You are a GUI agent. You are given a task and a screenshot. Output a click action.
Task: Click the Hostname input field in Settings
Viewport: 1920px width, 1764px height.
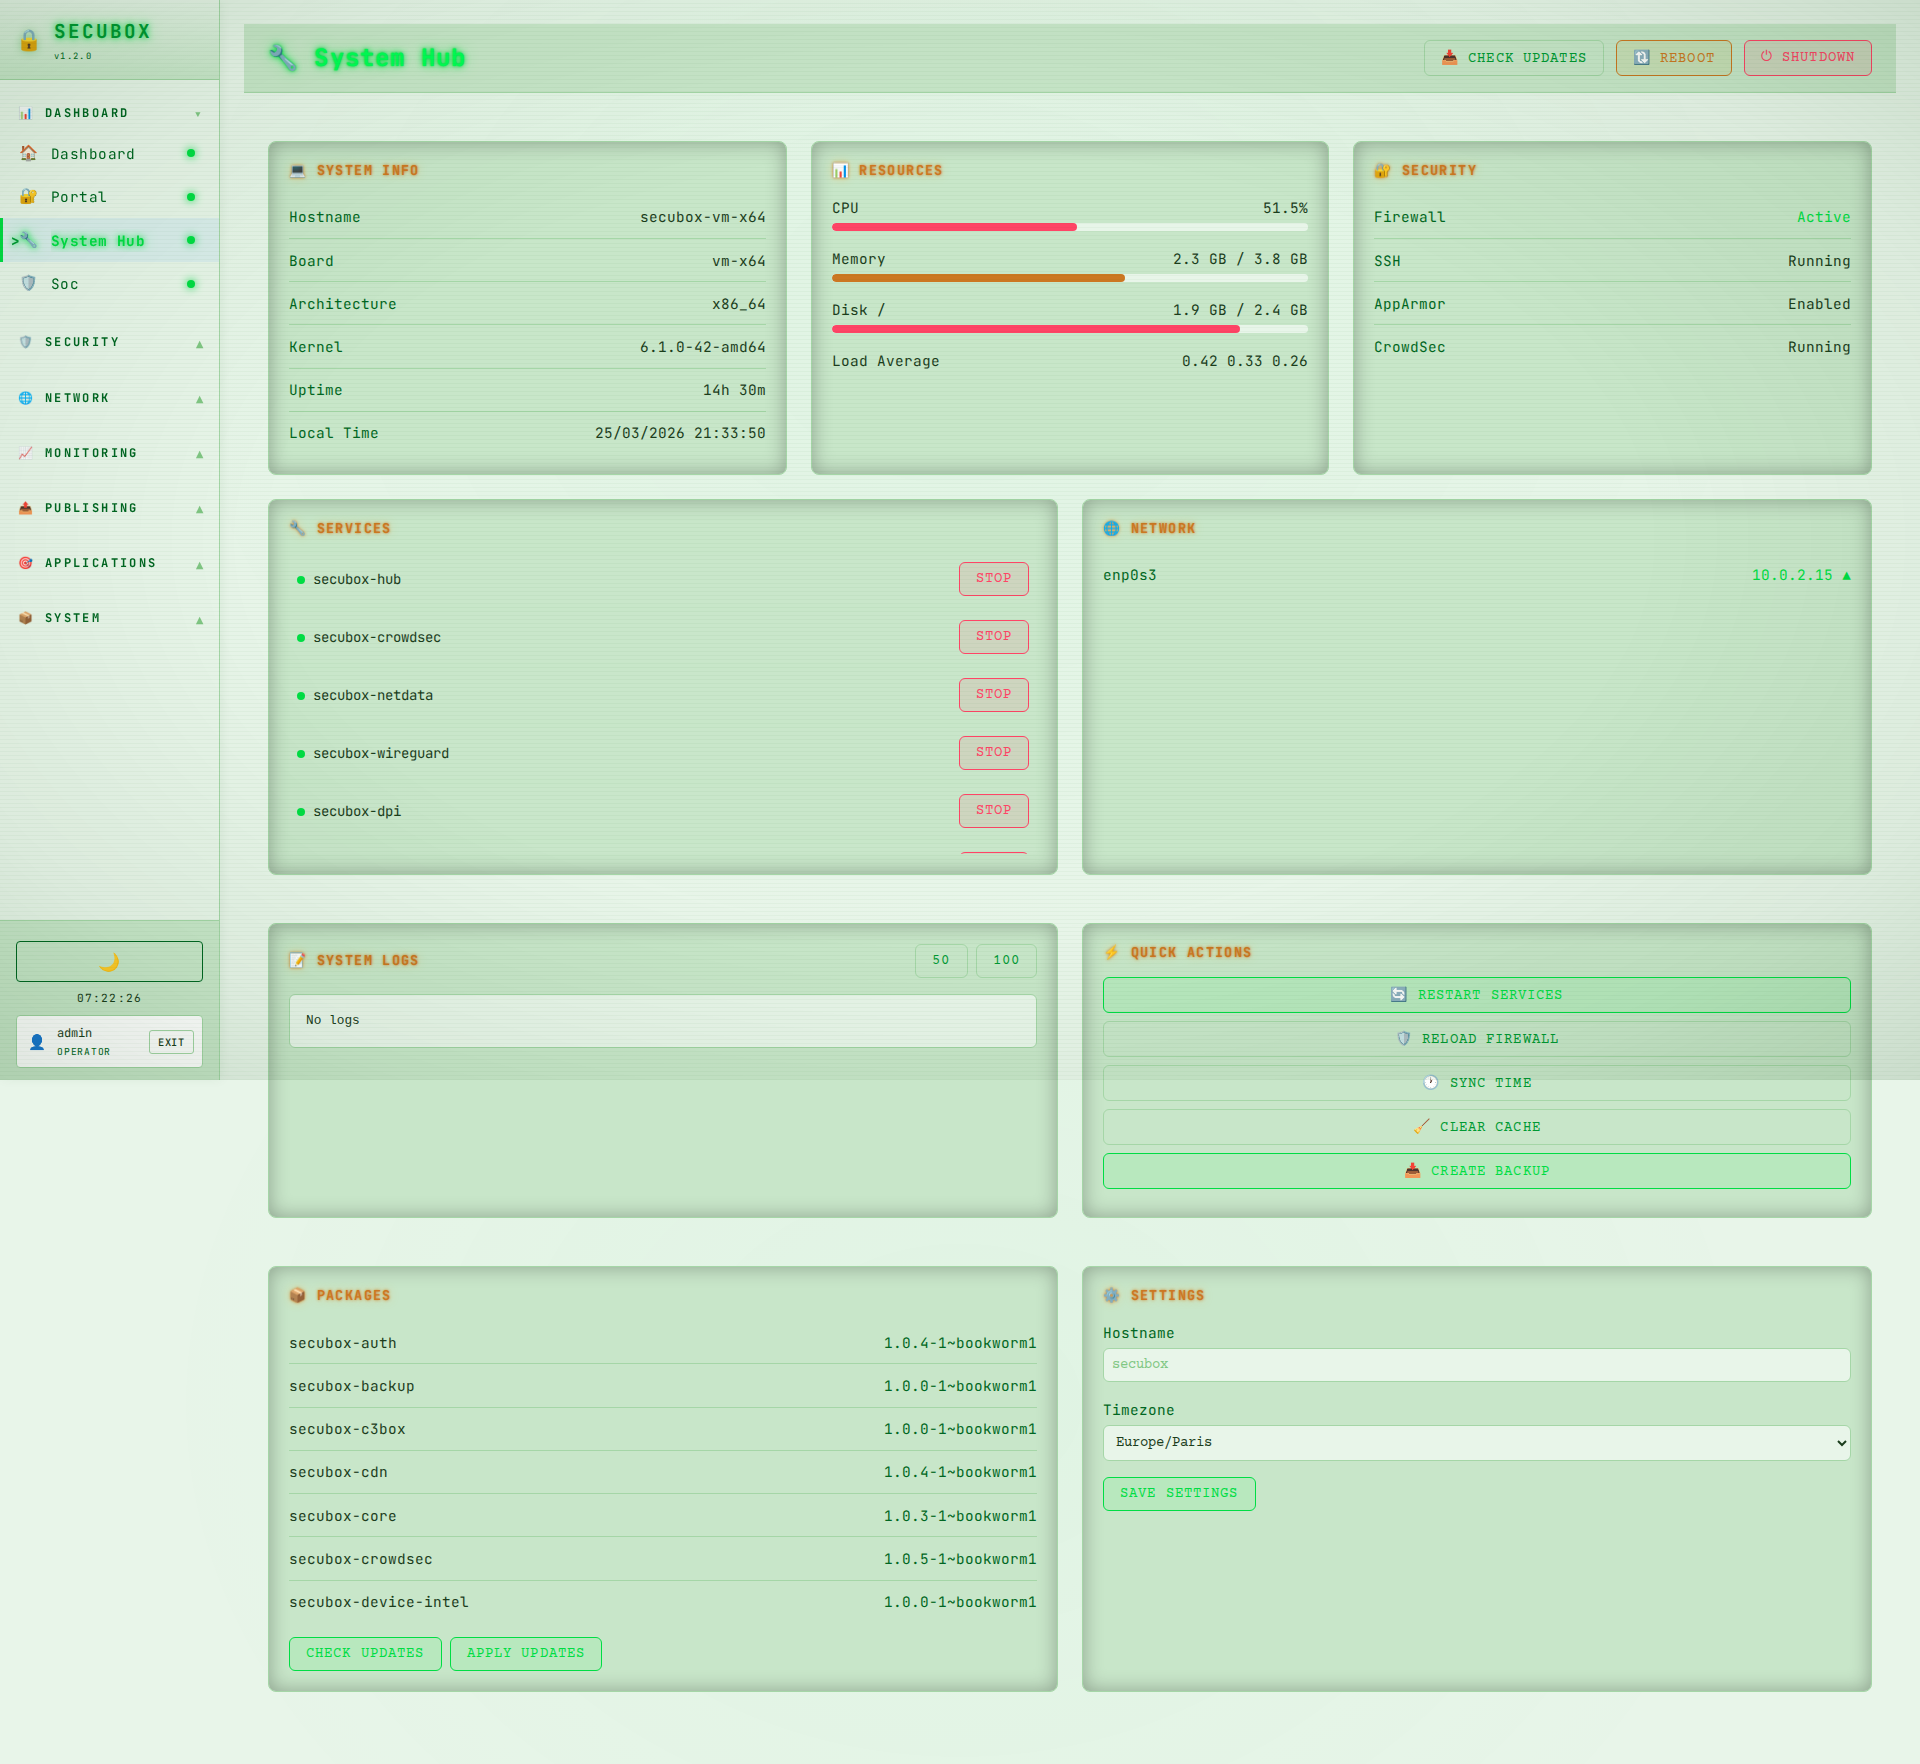tap(1476, 1364)
